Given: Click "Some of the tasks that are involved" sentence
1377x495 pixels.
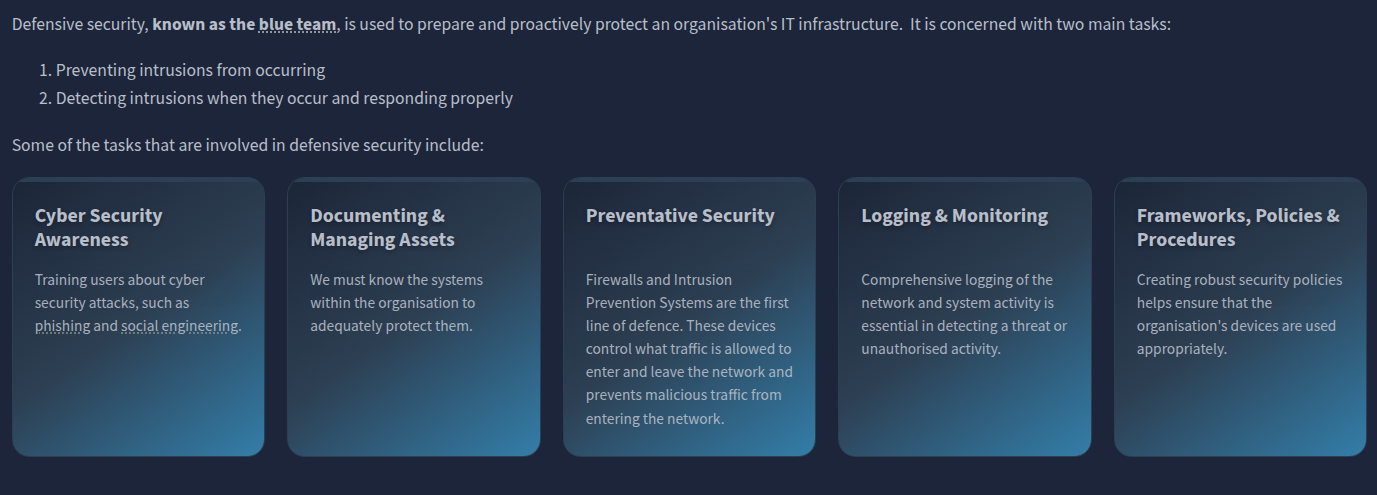Looking at the screenshot, I should (x=247, y=145).
